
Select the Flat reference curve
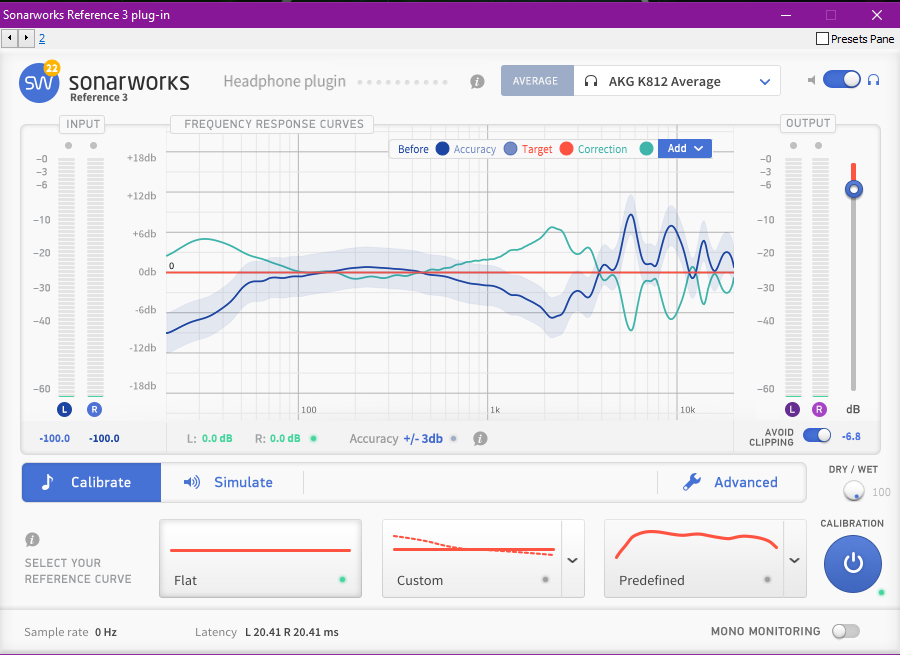tap(260, 559)
